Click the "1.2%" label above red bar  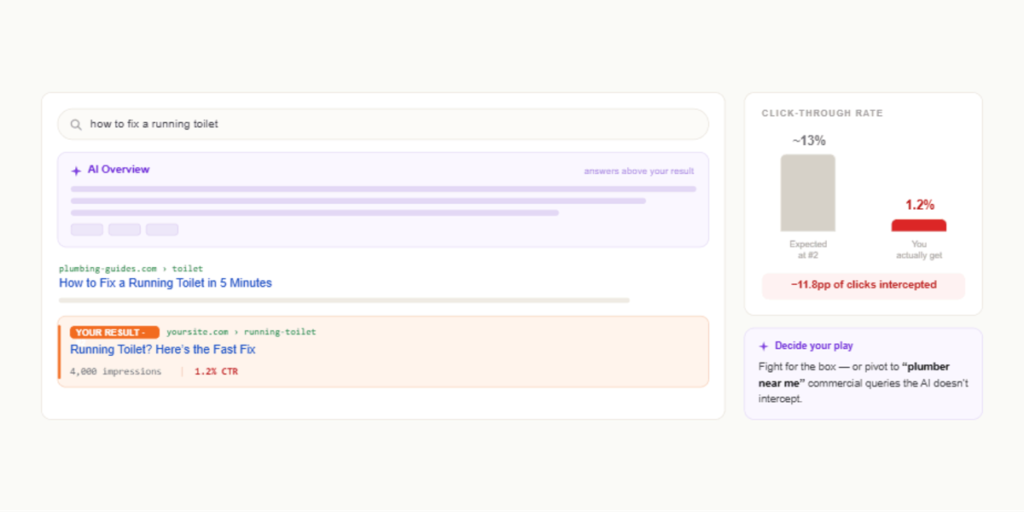(x=920, y=205)
